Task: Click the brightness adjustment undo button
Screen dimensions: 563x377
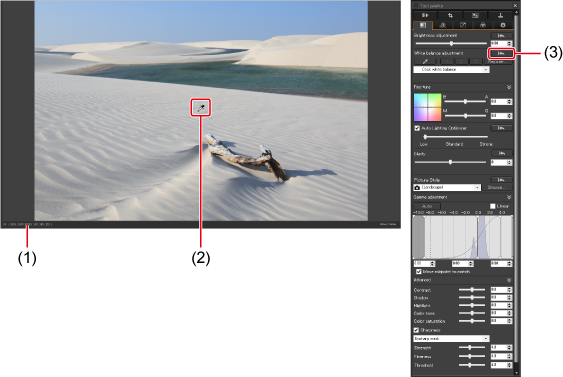Action: coord(501,36)
